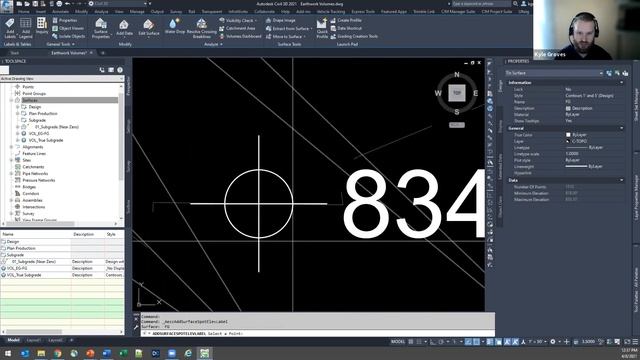640x360 pixels.
Task: Click Drape Image in Surface Tools
Action: pyautogui.click(x=280, y=20)
